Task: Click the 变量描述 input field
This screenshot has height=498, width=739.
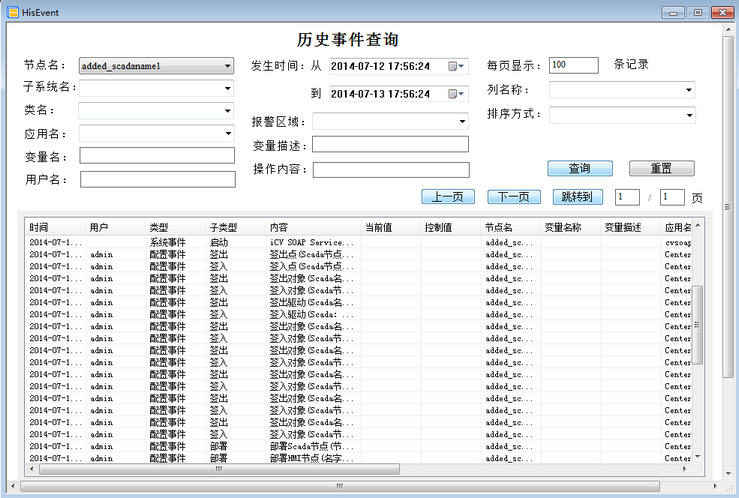Action: tap(390, 144)
